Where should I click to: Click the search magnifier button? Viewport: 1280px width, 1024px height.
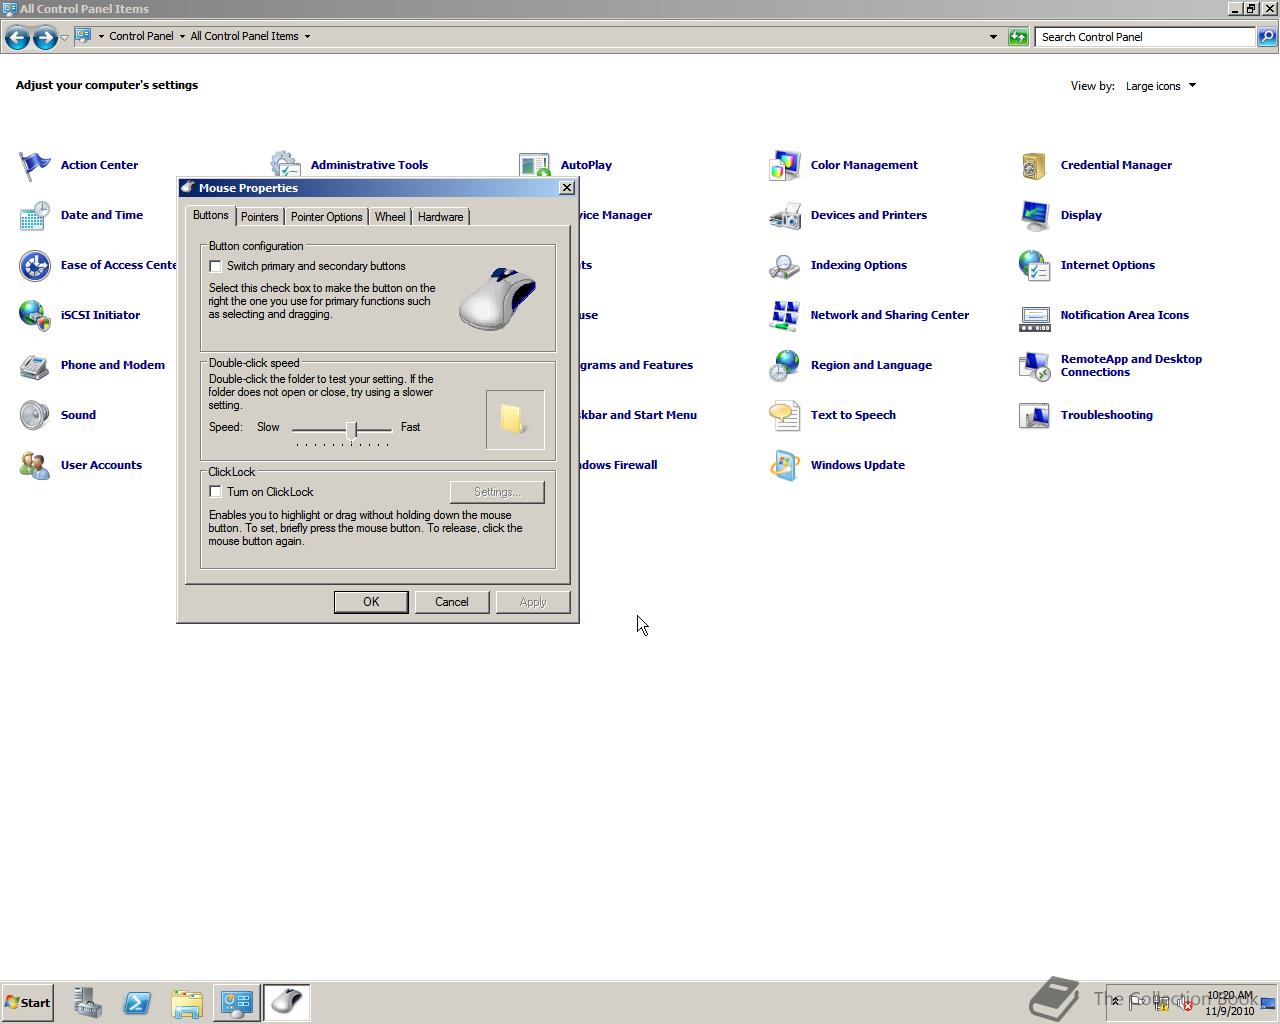(x=1266, y=37)
